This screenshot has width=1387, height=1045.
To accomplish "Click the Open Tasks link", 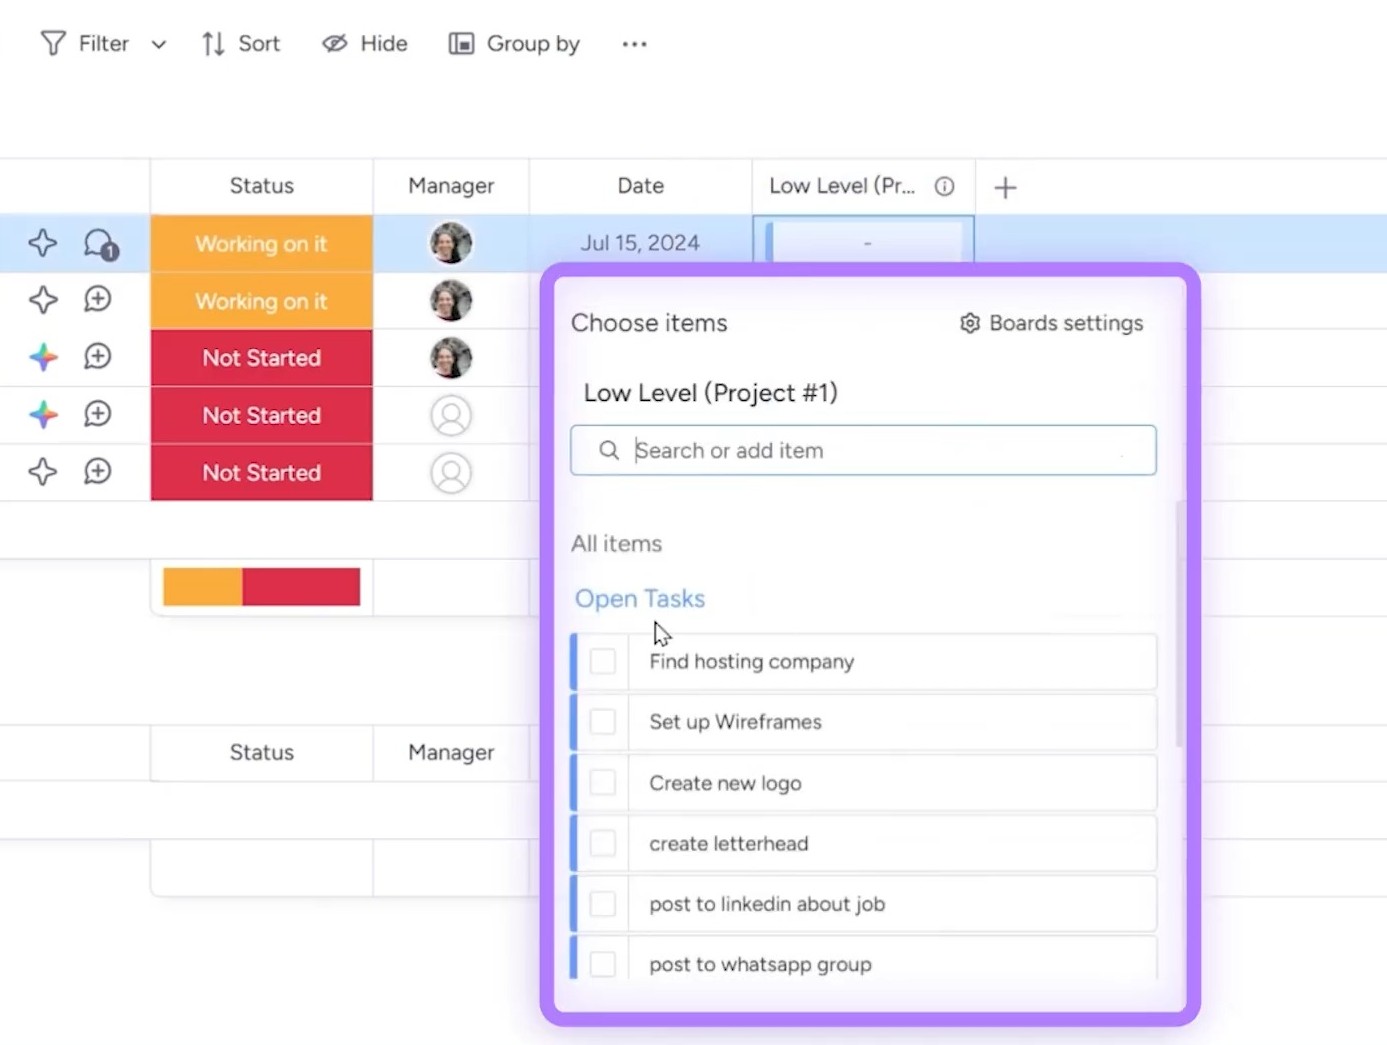I will [639, 598].
